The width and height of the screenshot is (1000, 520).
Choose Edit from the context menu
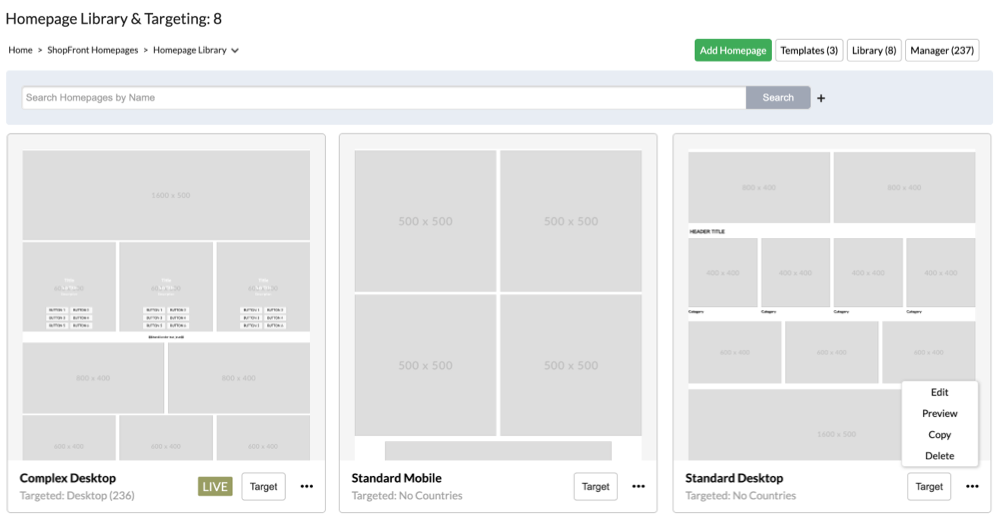point(939,392)
